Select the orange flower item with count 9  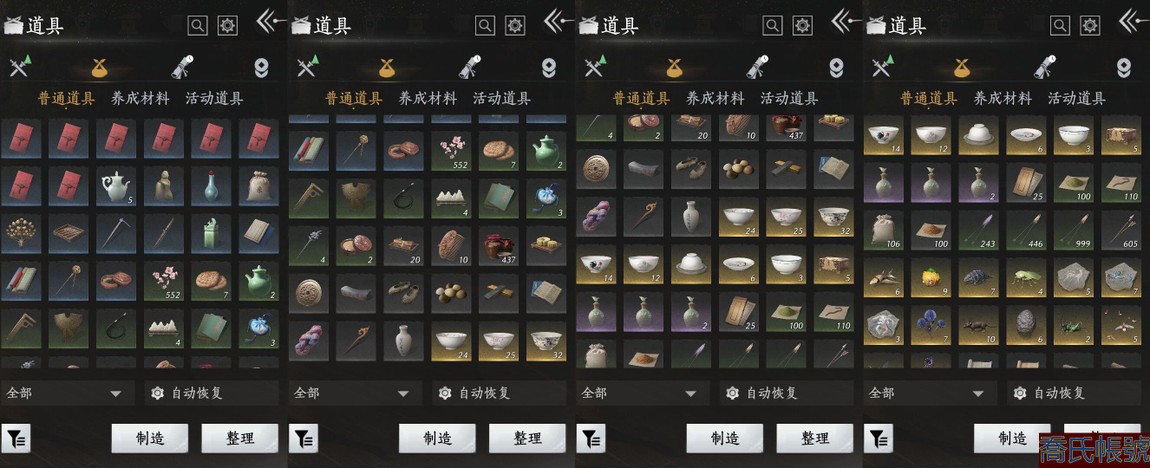[932, 277]
